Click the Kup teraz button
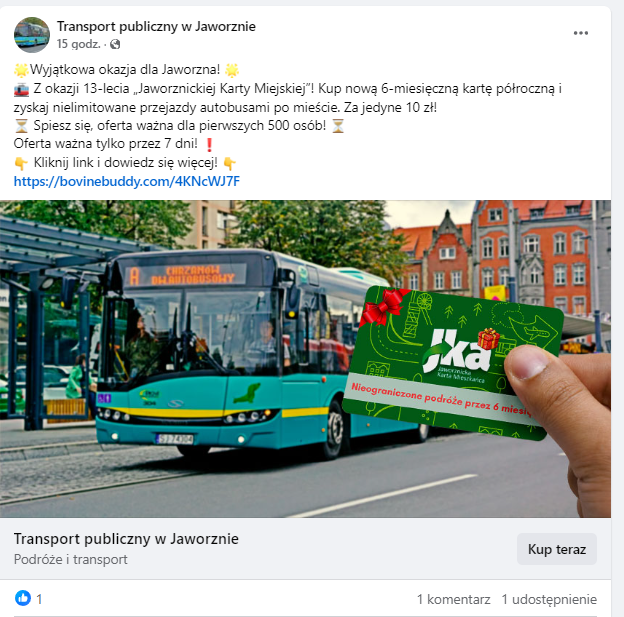This screenshot has width=624, height=617. (557, 549)
